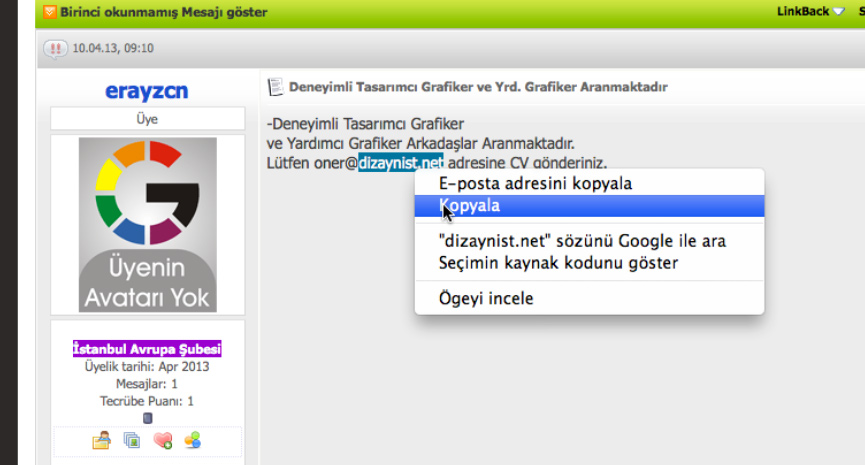Click the member avatar placeholder image
The width and height of the screenshot is (865, 465).
click(147, 224)
